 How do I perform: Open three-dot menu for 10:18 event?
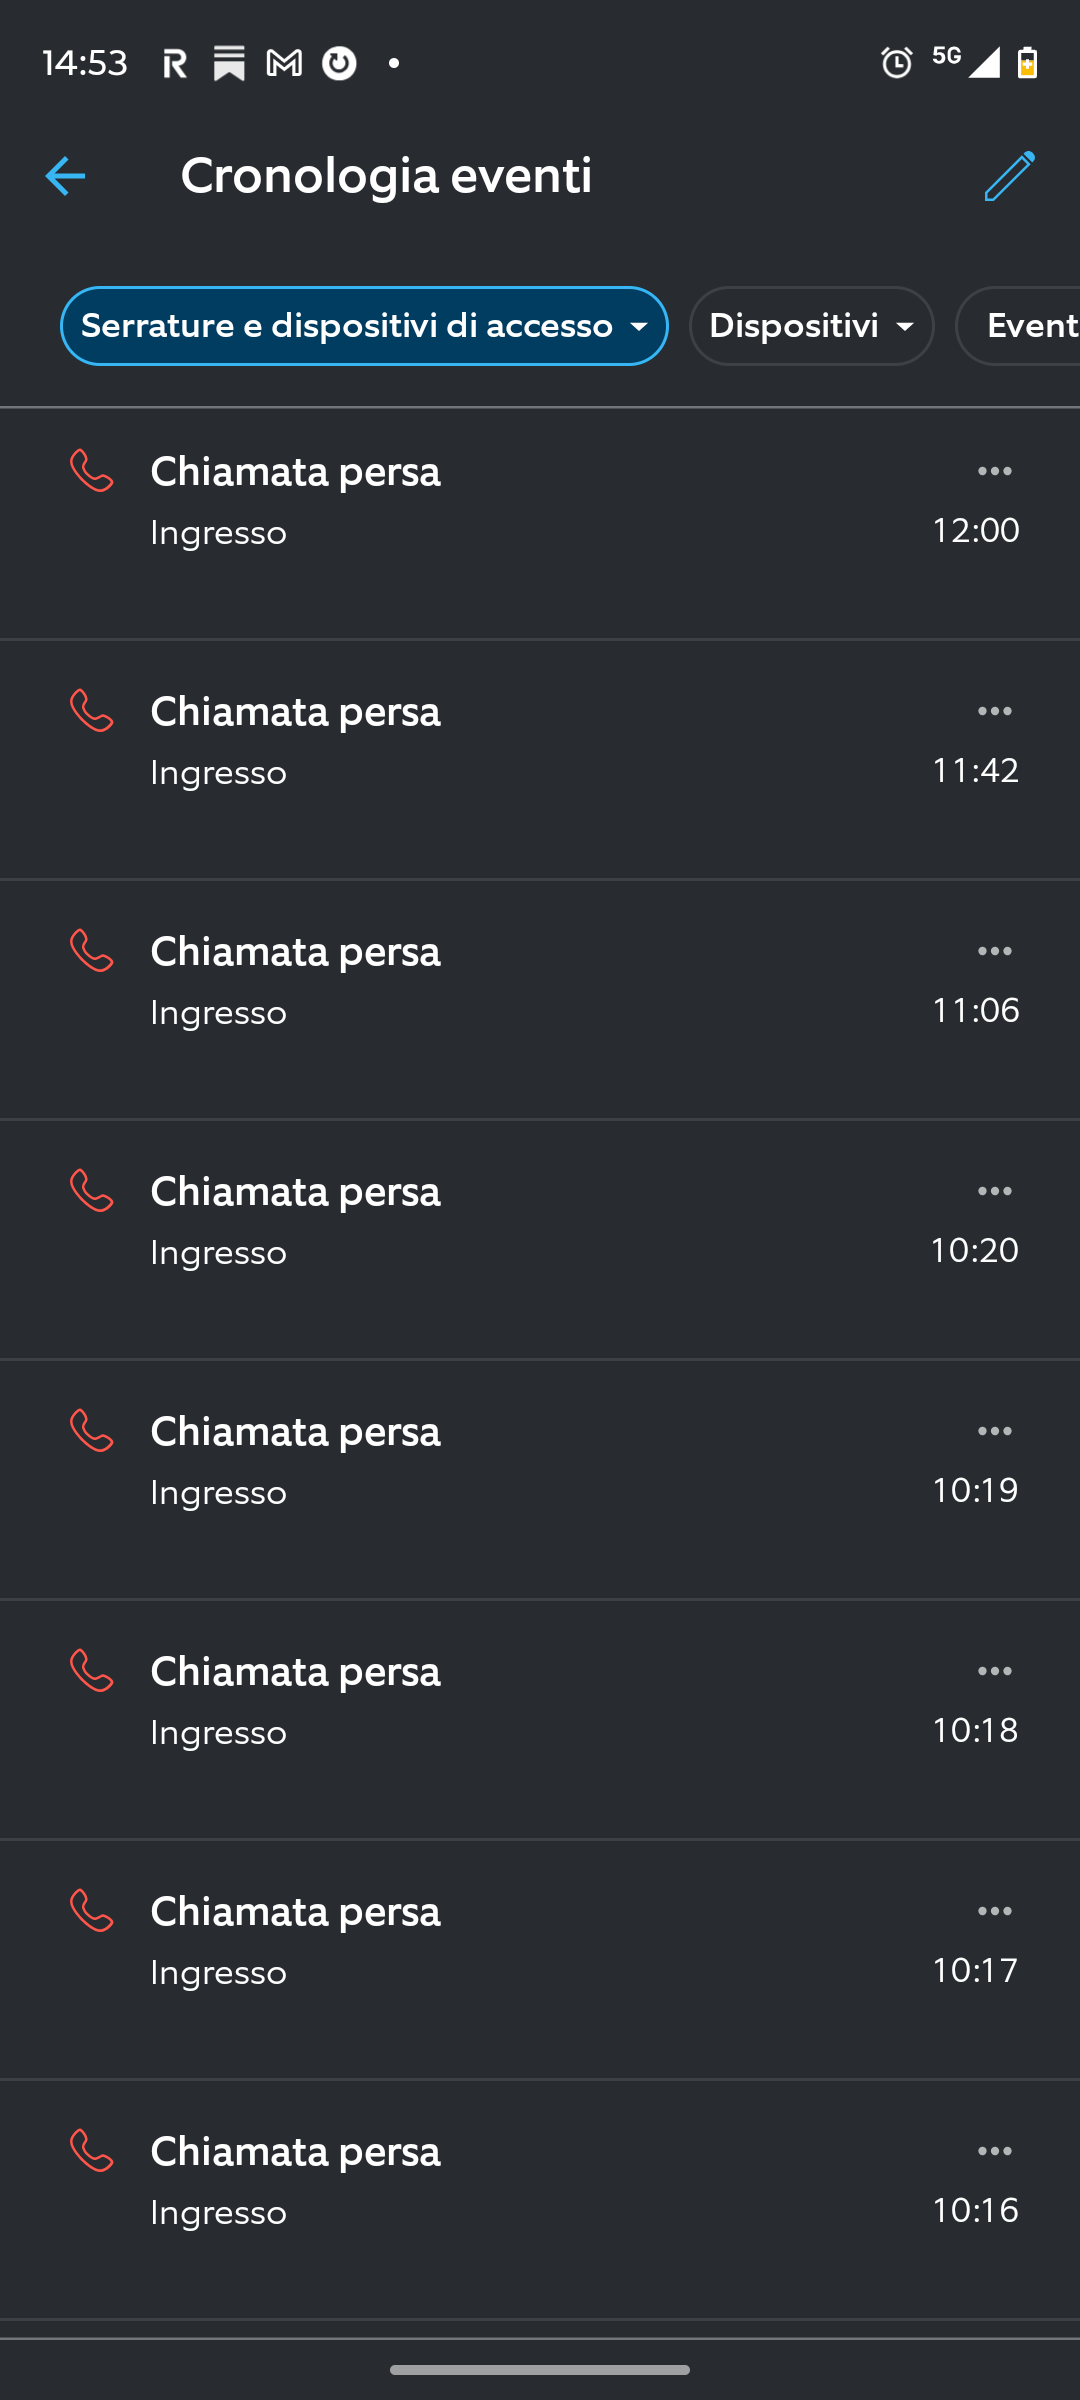pos(994,1671)
